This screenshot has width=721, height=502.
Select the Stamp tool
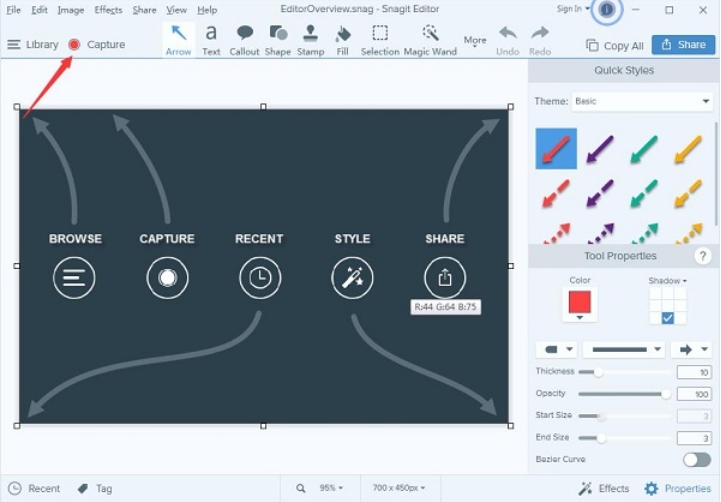click(x=310, y=40)
